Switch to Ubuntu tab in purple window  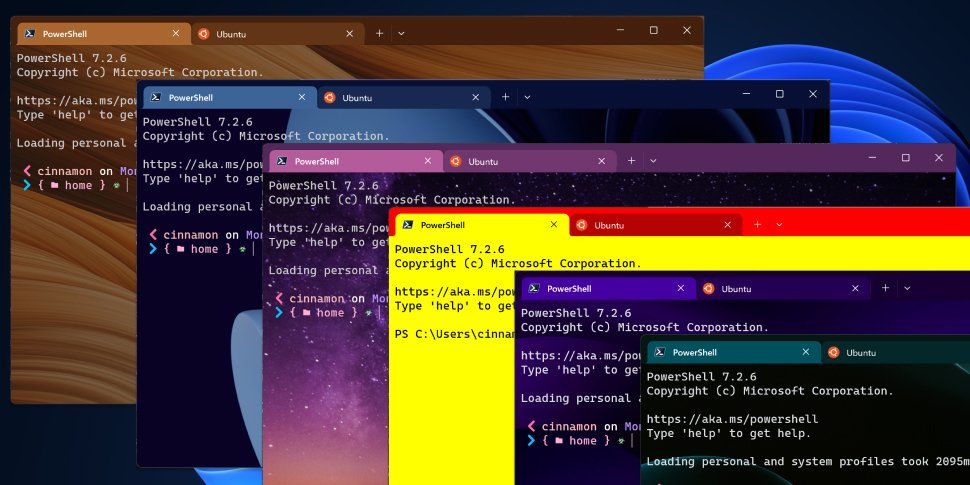tap(783, 288)
